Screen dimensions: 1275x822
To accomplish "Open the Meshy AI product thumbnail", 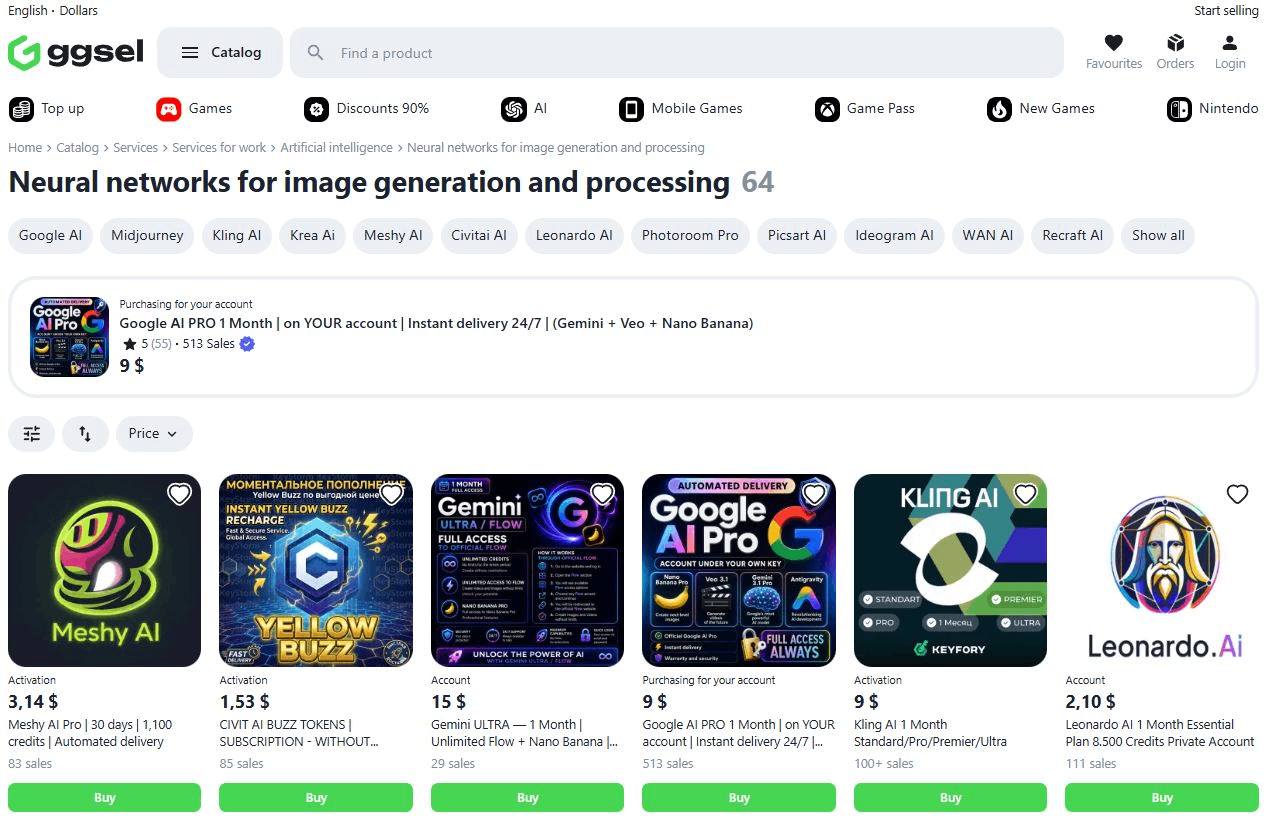I will [104, 570].
